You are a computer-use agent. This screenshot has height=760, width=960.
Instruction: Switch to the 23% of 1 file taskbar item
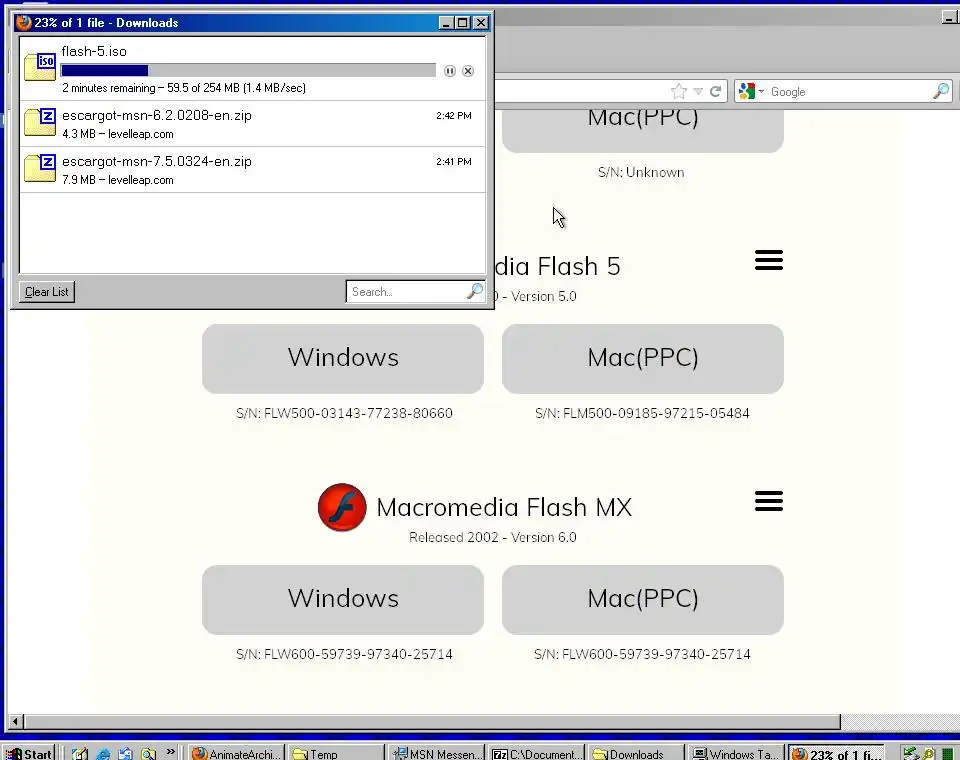836,754
